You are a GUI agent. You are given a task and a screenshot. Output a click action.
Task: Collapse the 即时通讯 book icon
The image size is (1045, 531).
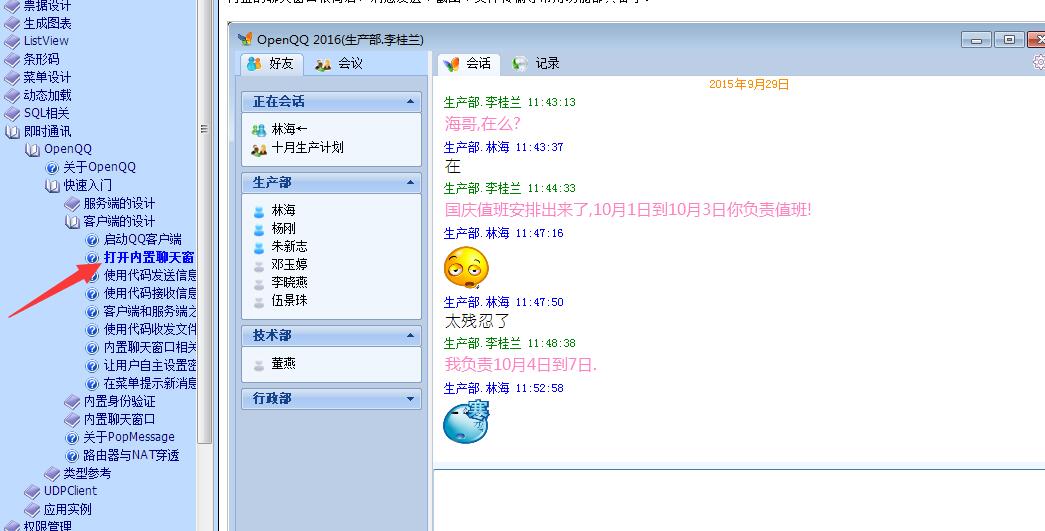[12, 131]
